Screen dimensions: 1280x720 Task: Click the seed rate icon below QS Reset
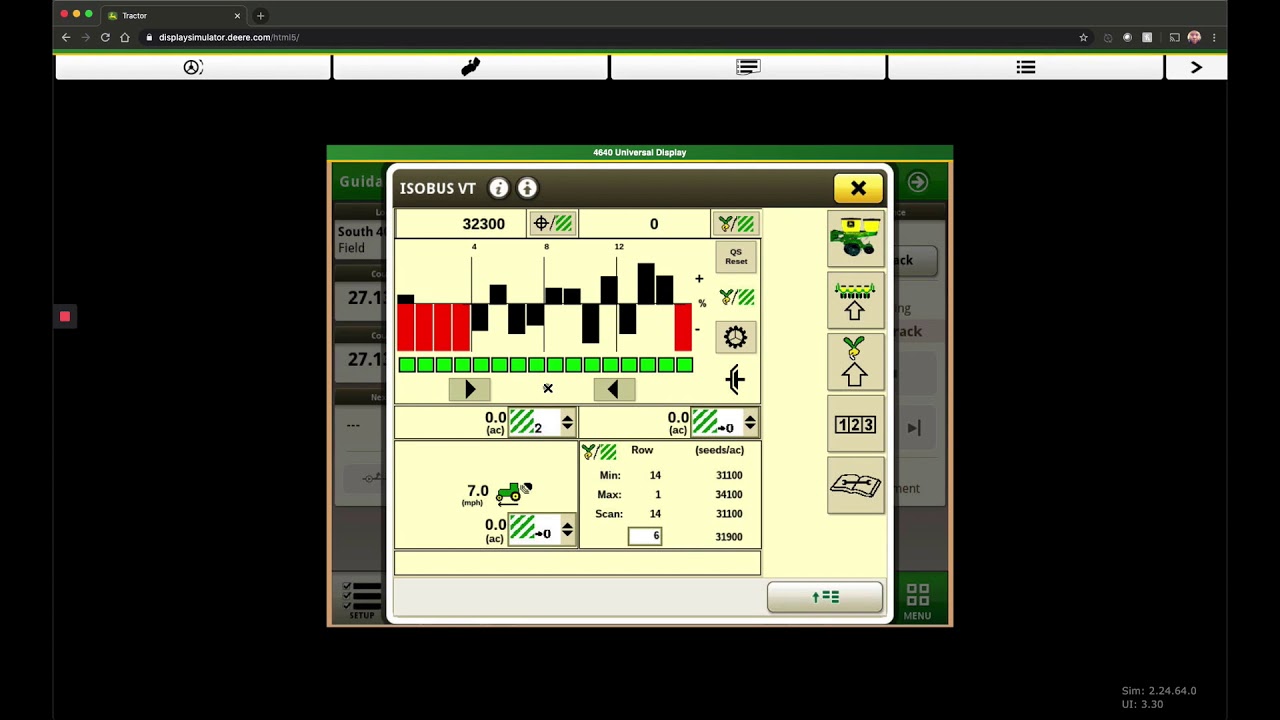click(x=736, y=297)
